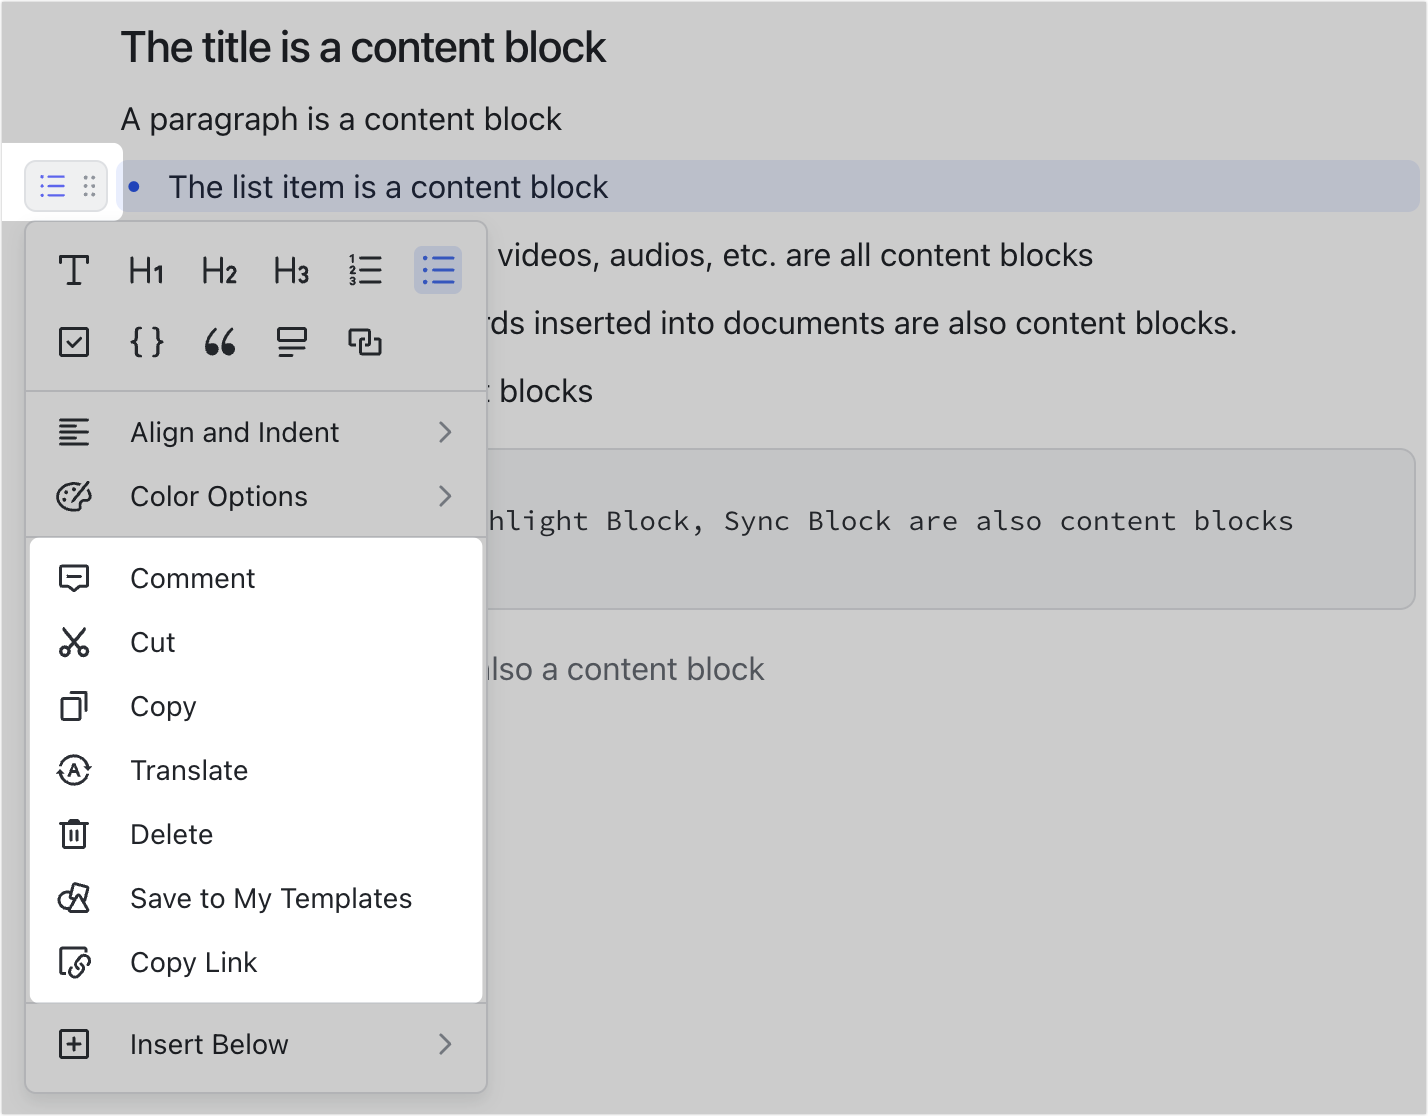Choose Cut from the block menu
This screenshot has height=1116, width=1428.
click(152, 642)
